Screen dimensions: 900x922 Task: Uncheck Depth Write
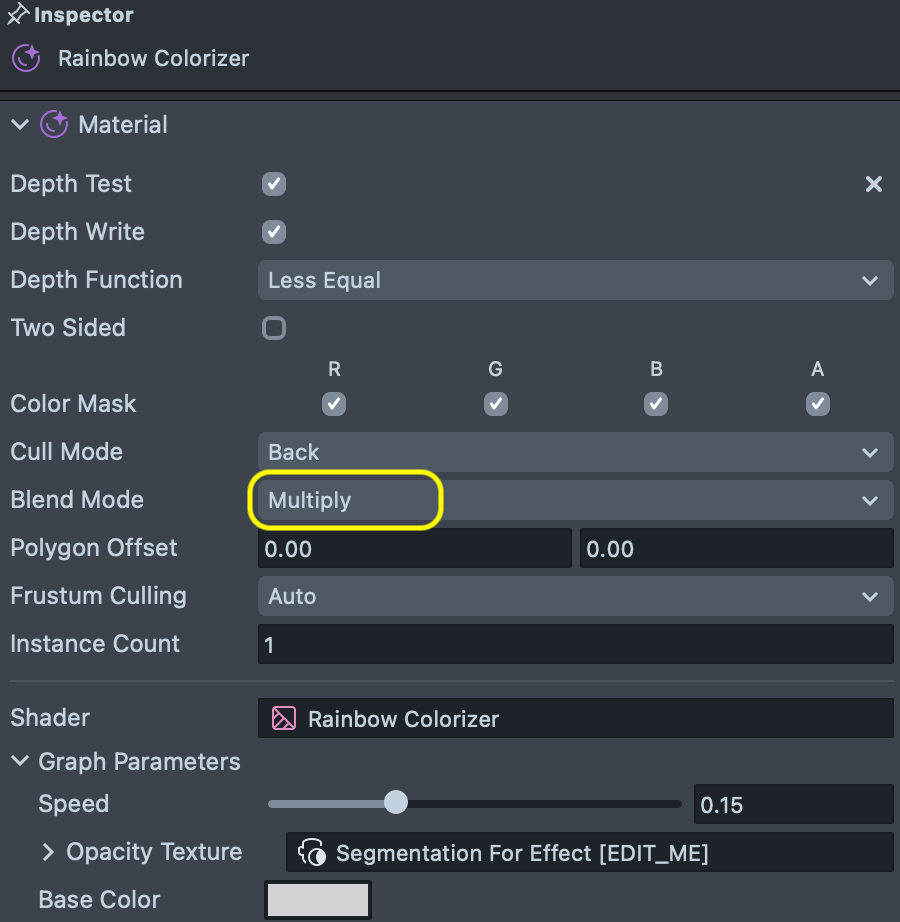click(x=273, y=232)
